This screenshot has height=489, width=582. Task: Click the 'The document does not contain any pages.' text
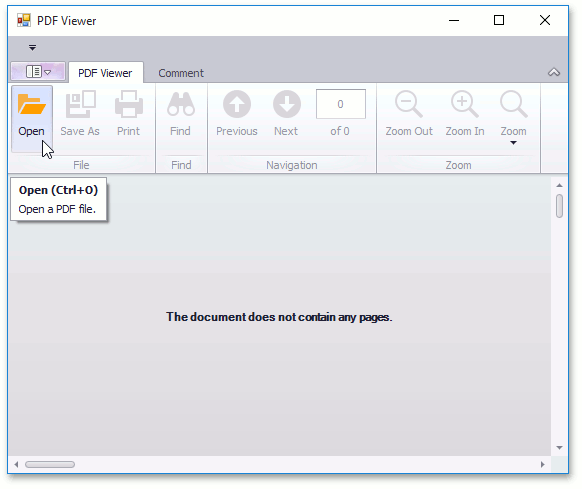click(279, 317)
